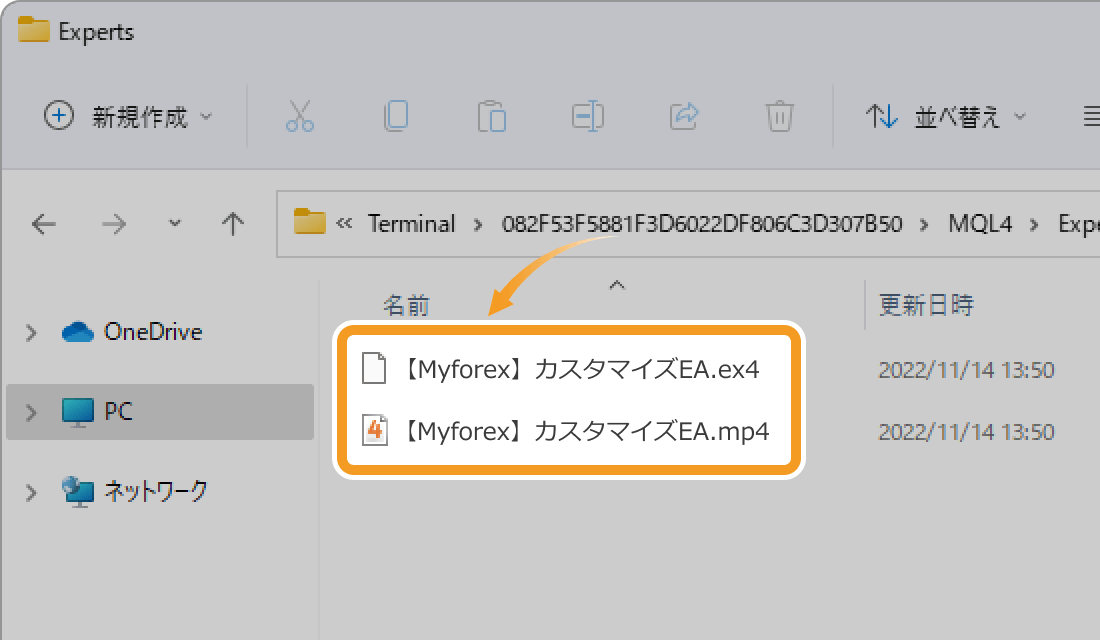Open the recent locations chevron dropdown
Screen dimensions: 1100x640
tap(175, 224)
